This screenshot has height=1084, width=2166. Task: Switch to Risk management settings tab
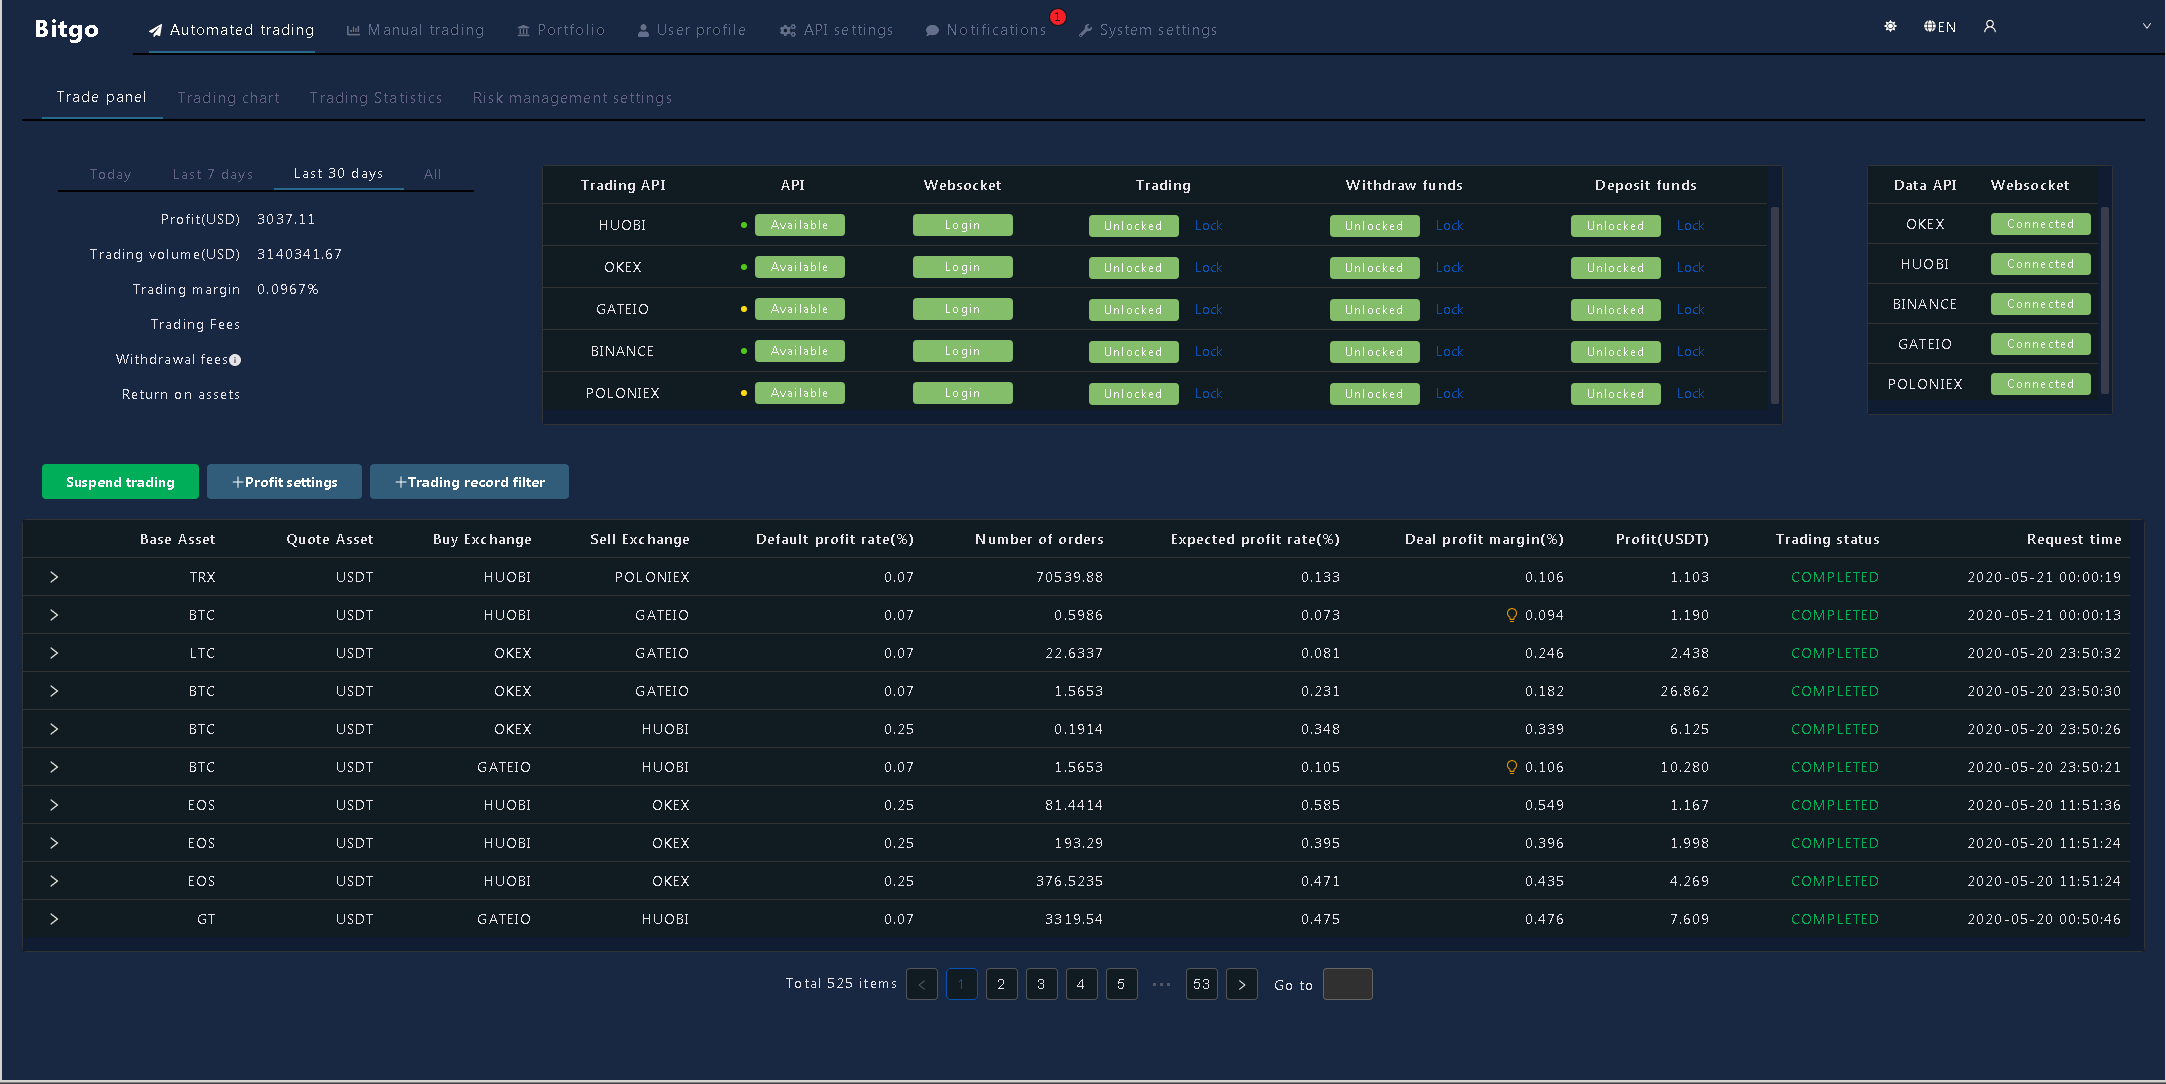point(572,98)
